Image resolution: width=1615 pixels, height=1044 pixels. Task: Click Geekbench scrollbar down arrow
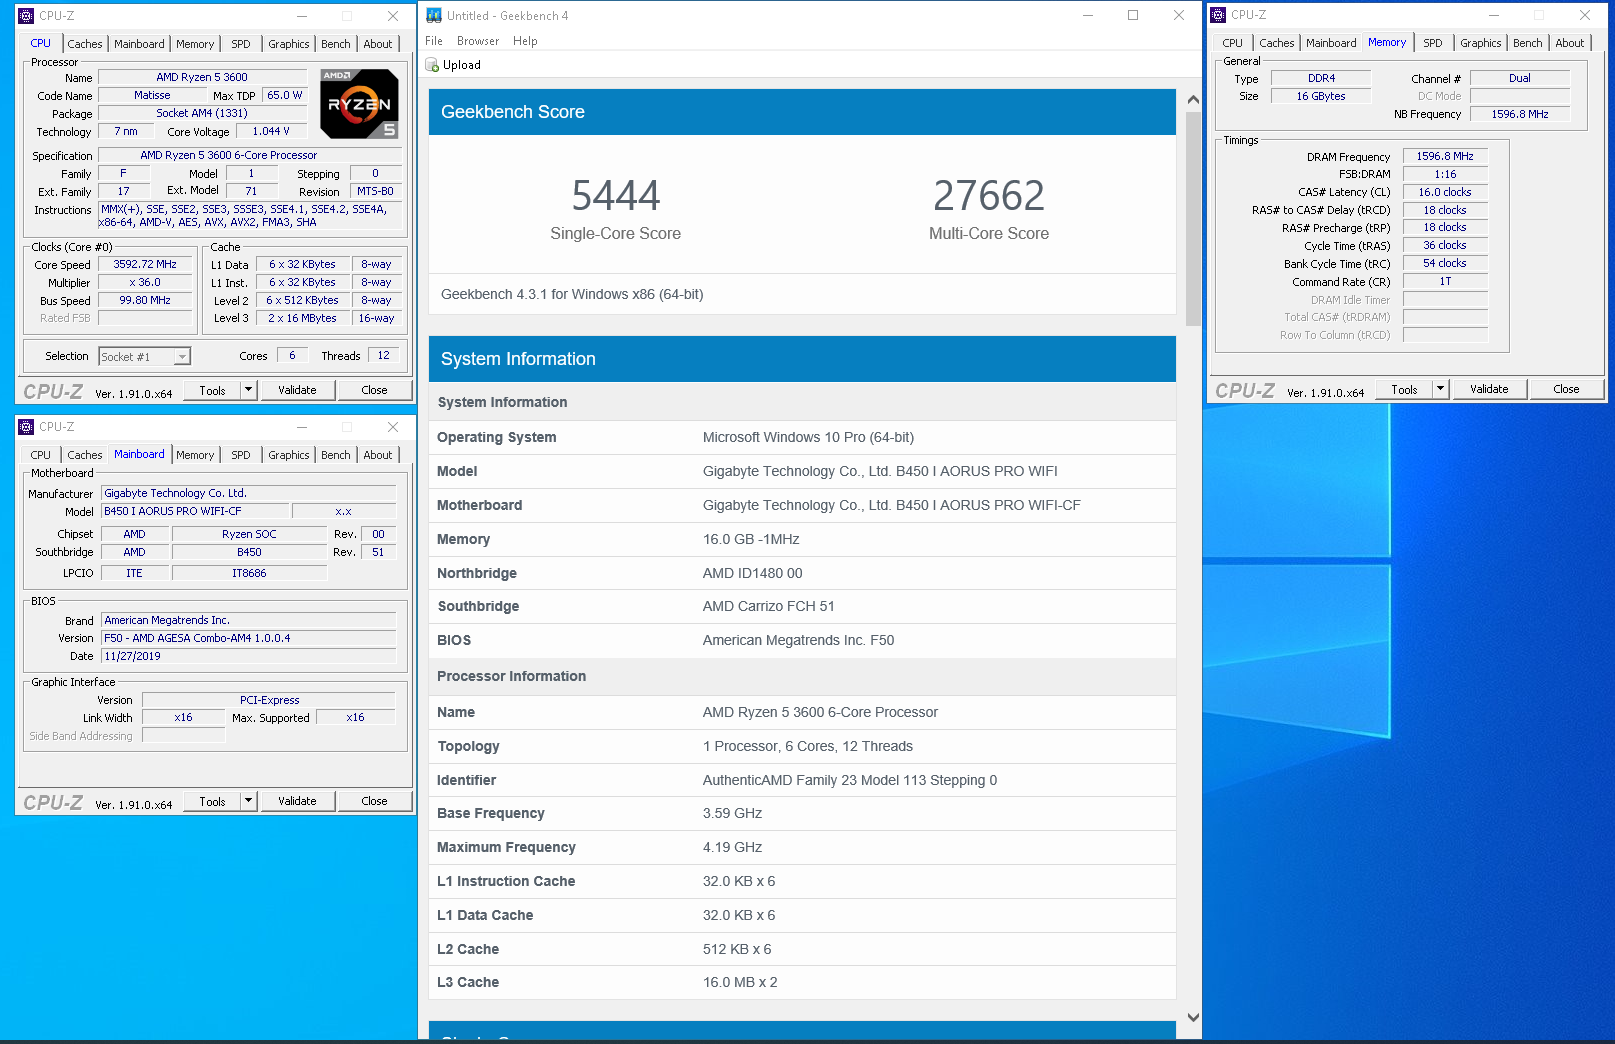1193,1017
